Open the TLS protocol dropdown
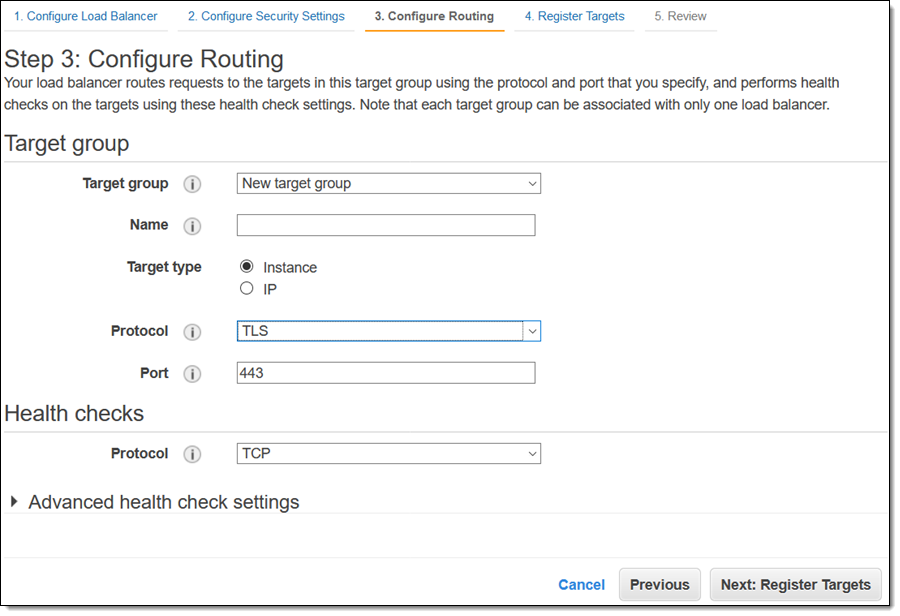The height and width of the screenshot is (616, 900). pos(388,331)
